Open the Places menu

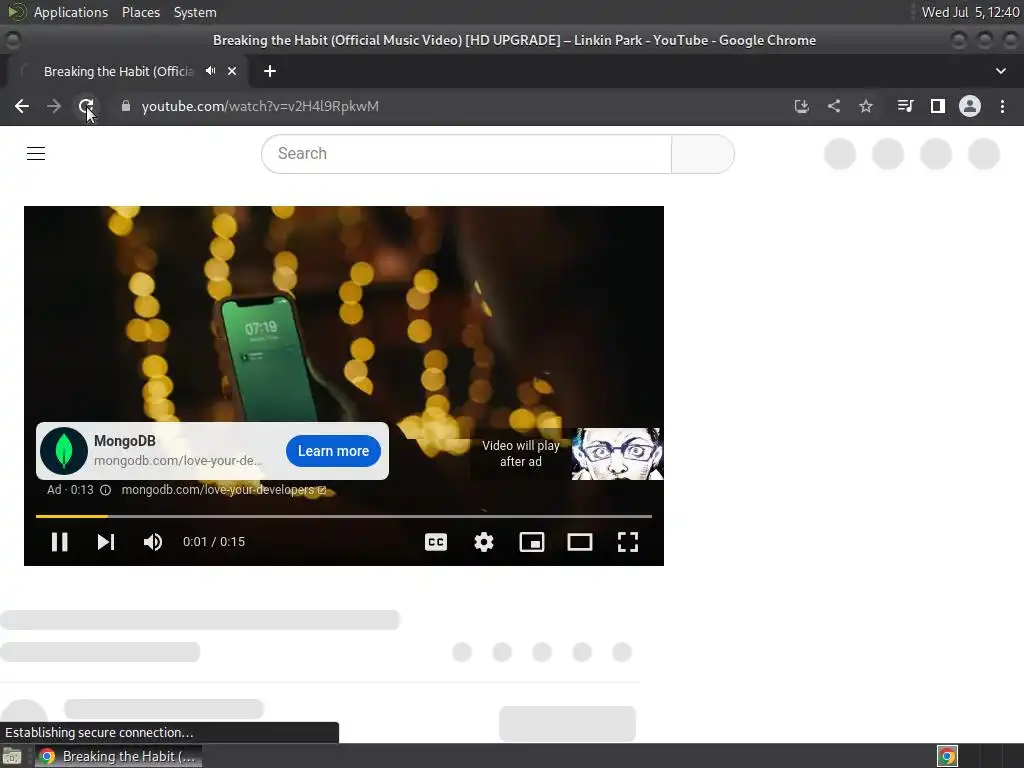(141, 12)
